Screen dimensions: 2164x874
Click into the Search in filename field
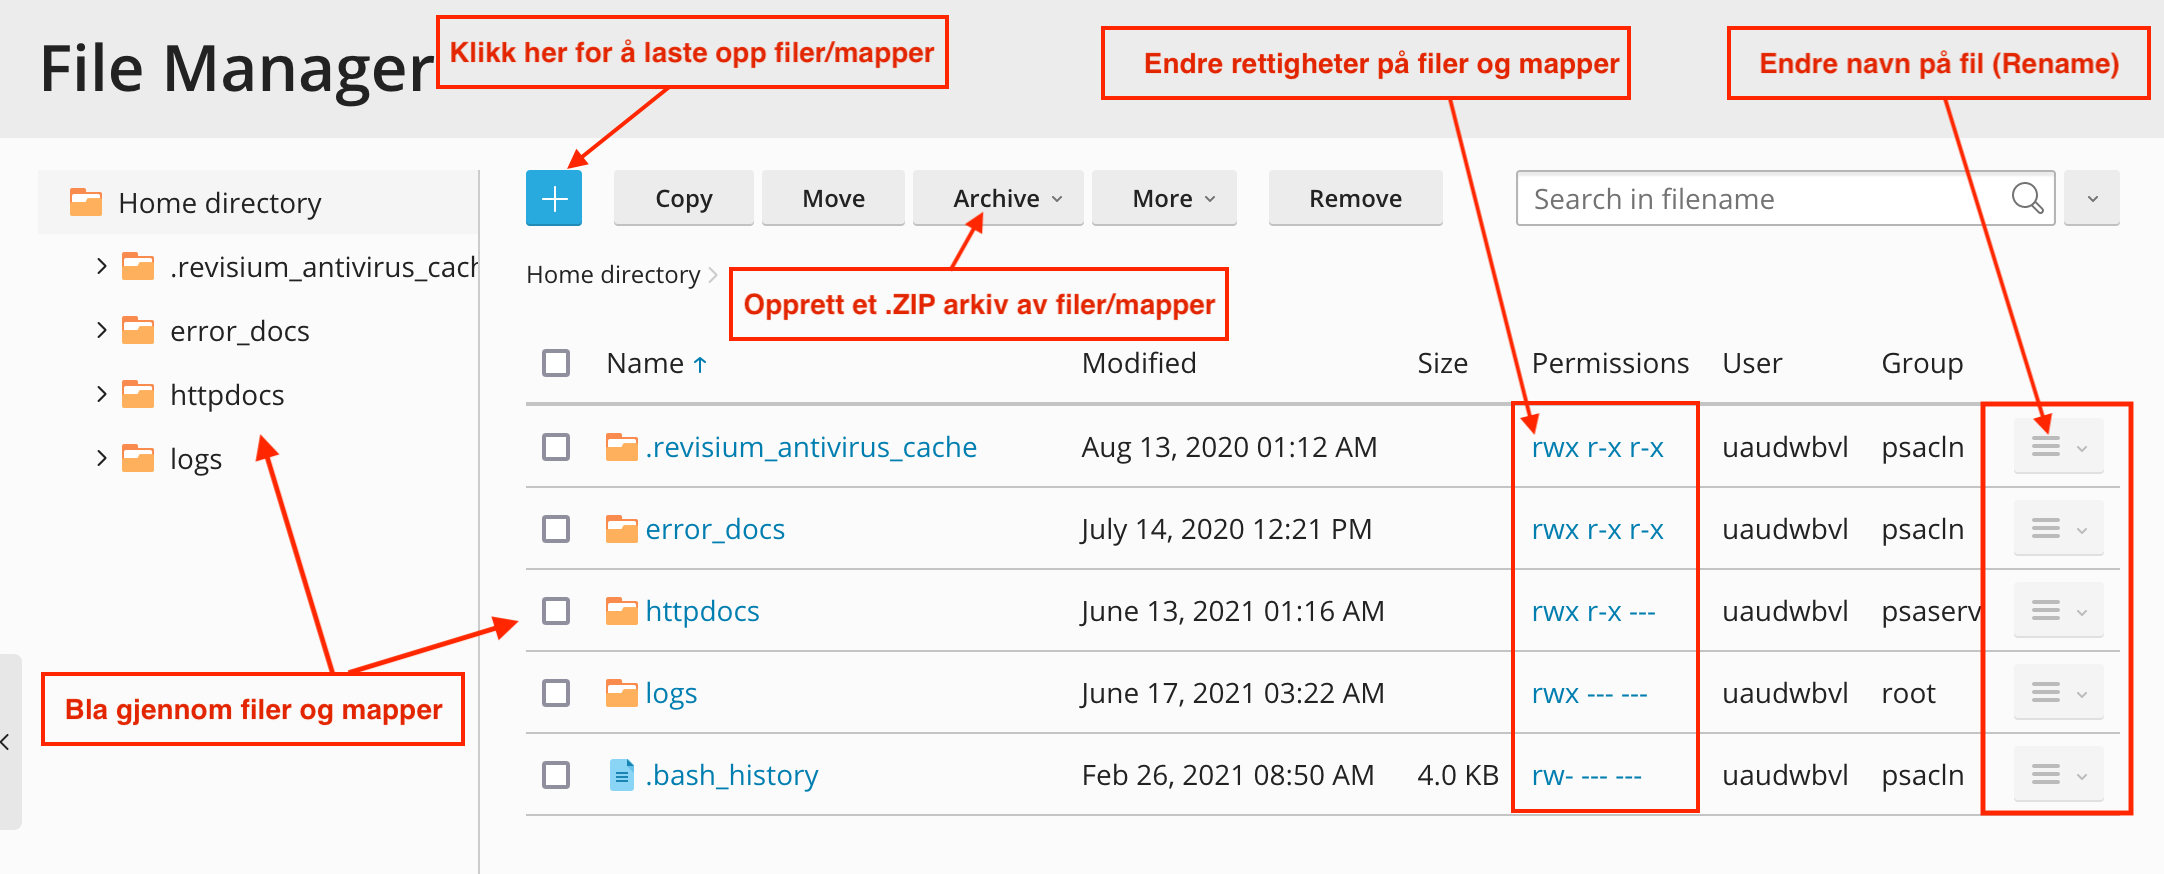click(1760, 199)
